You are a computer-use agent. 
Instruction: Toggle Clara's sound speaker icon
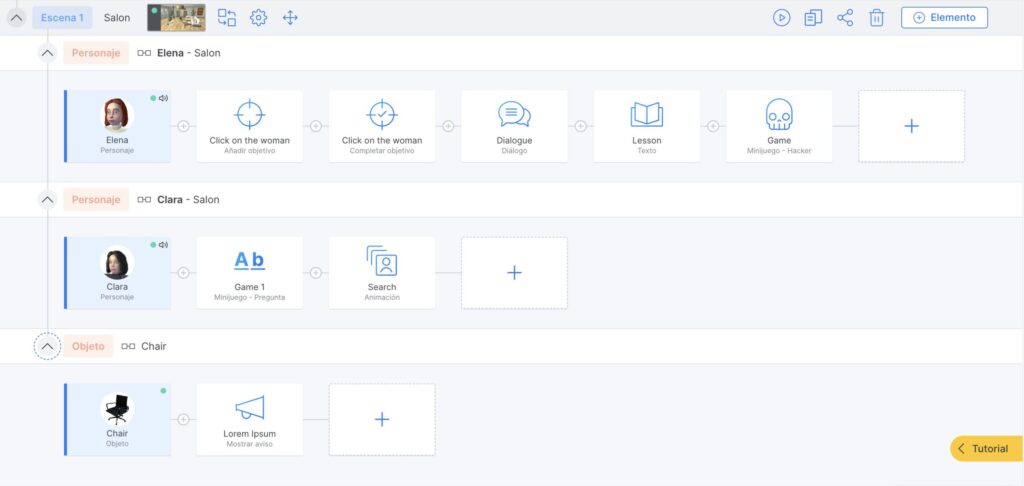pyautogui.click(x=163, y=245)
